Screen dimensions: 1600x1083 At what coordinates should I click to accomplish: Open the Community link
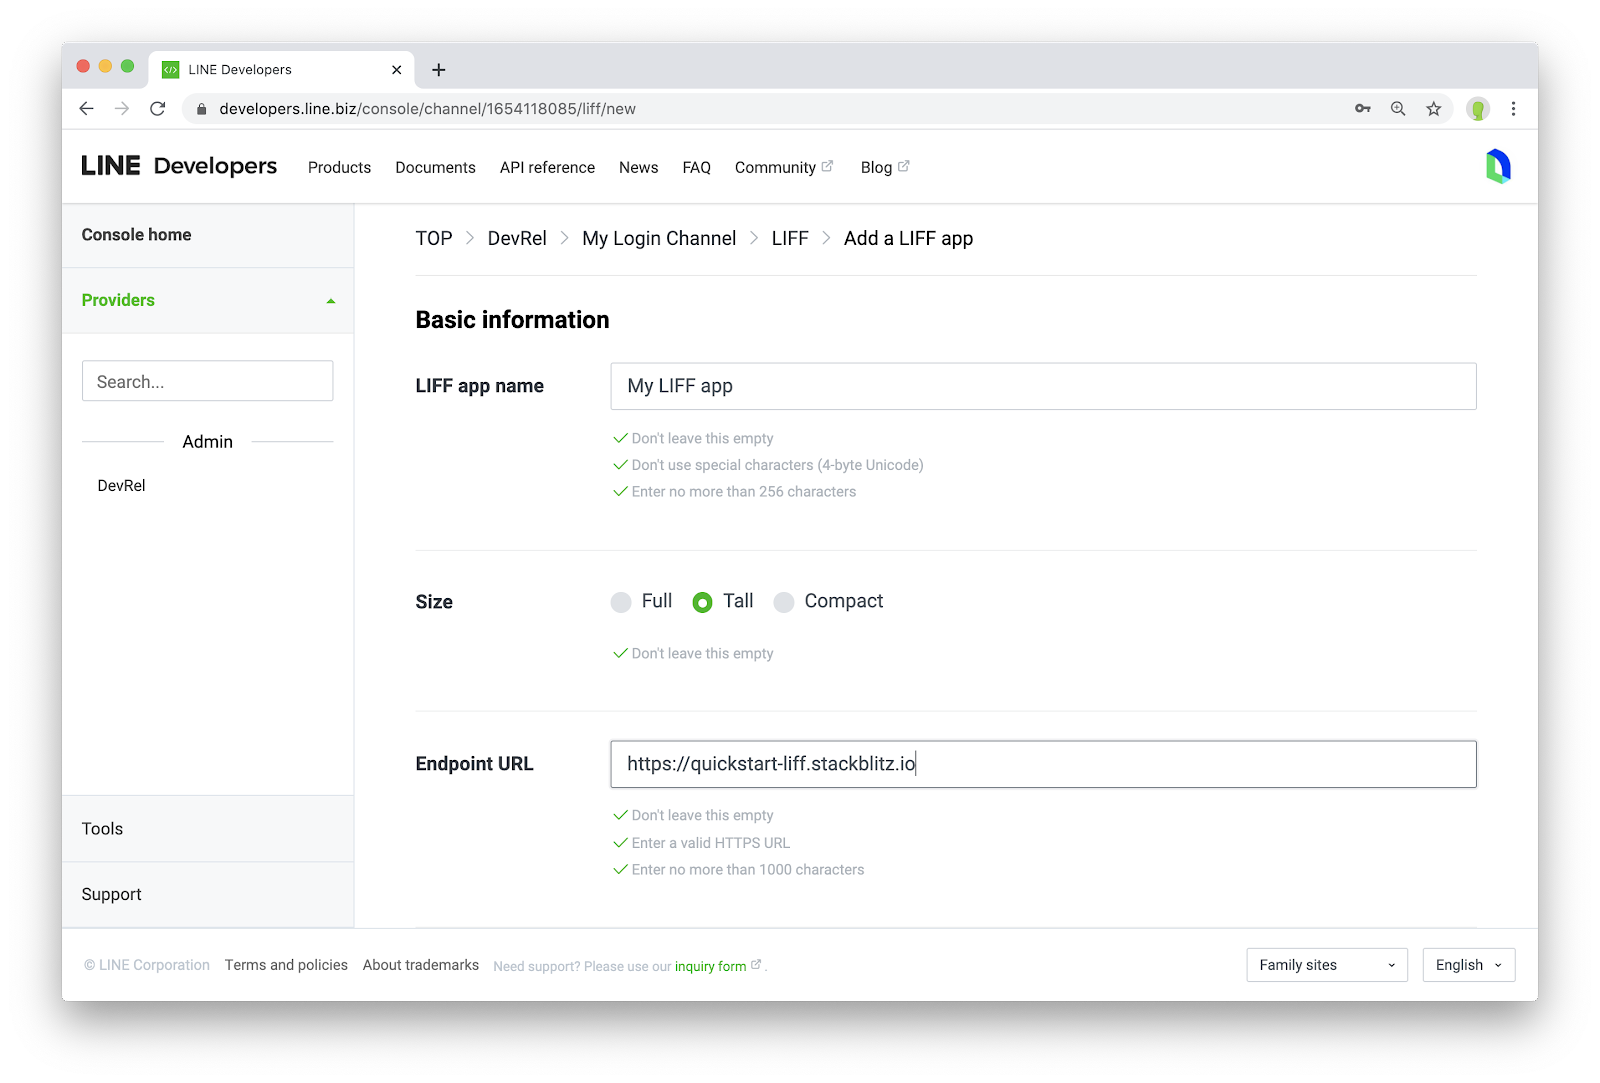pyautogui.click(x=775, y=167)
